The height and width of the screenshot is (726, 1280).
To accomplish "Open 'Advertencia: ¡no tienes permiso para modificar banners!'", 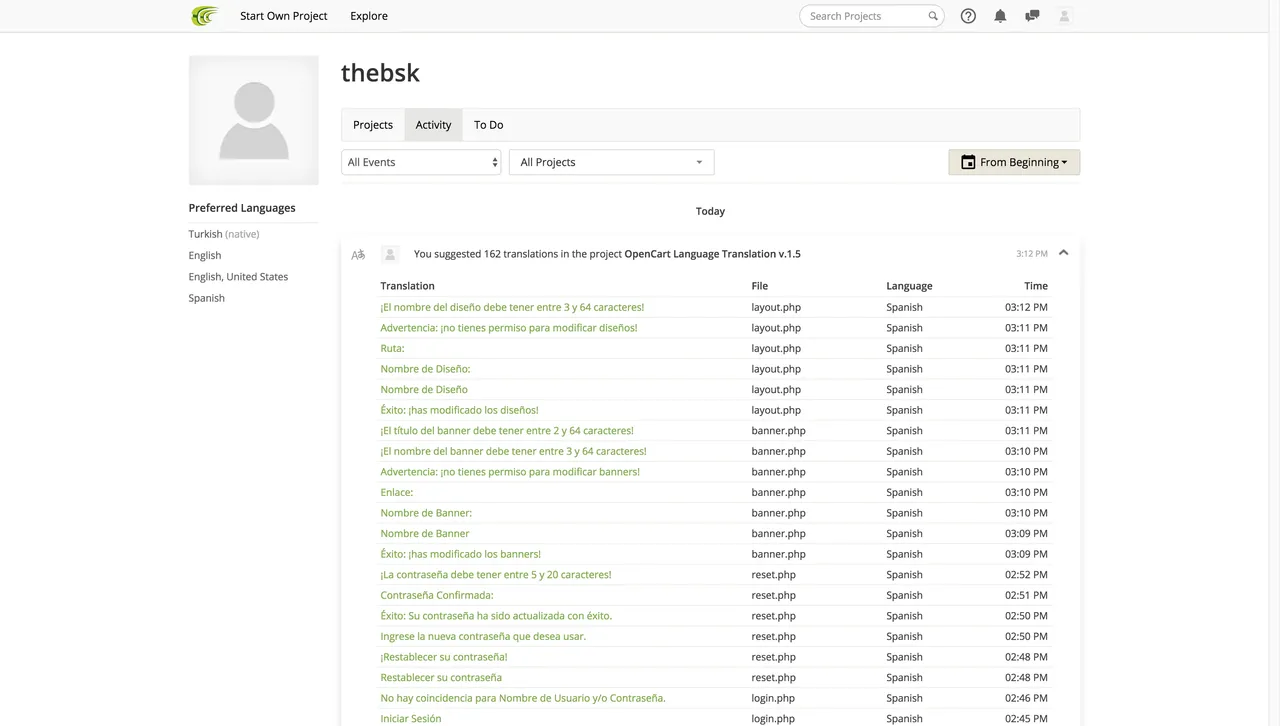I will [x=510, y=472].
